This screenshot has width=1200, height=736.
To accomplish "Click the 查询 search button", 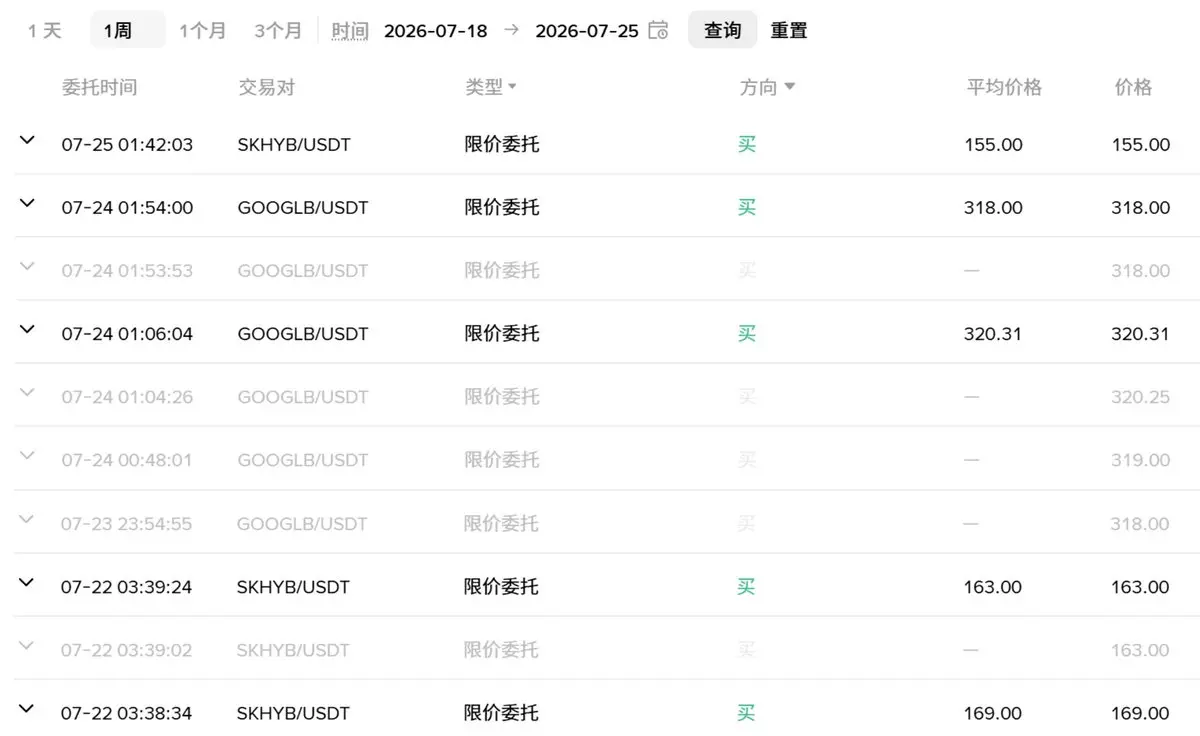I will pos(722,30).
